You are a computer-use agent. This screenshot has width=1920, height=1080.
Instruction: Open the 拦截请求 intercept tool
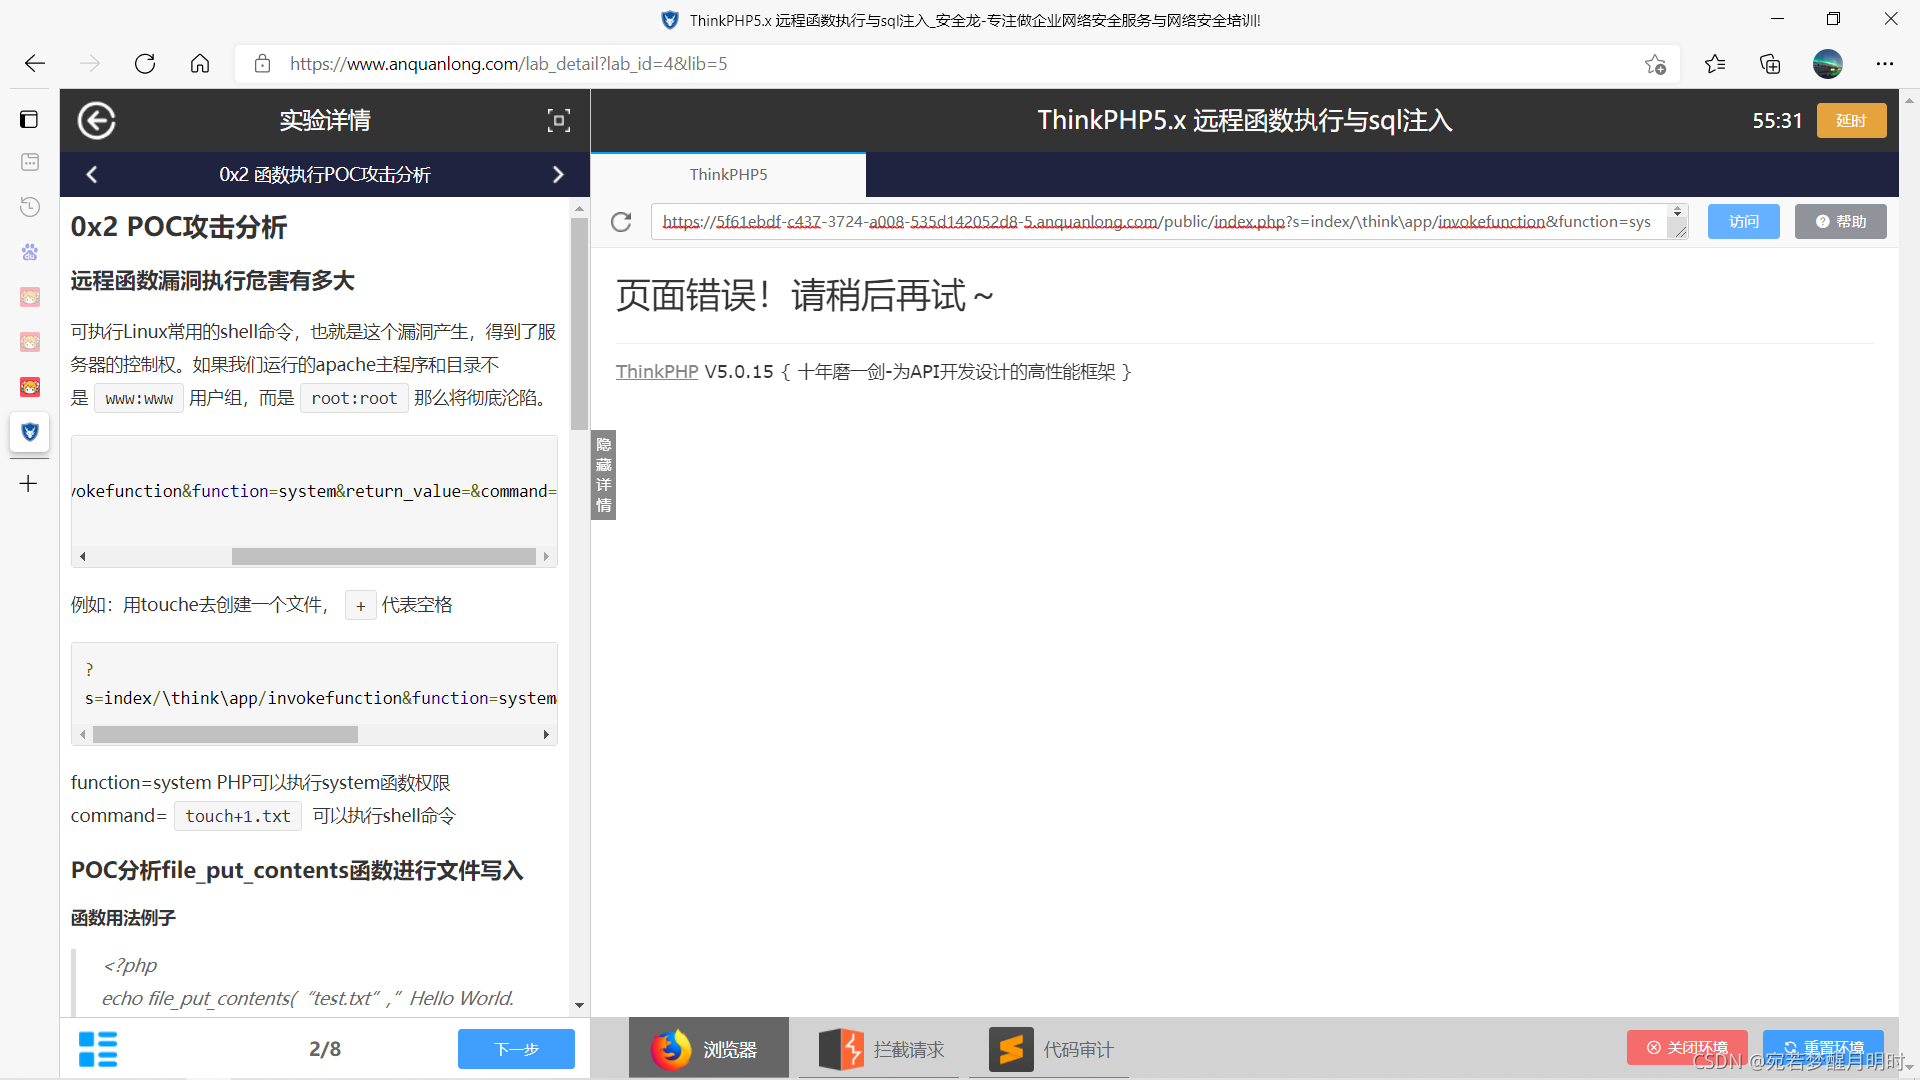881,1049
